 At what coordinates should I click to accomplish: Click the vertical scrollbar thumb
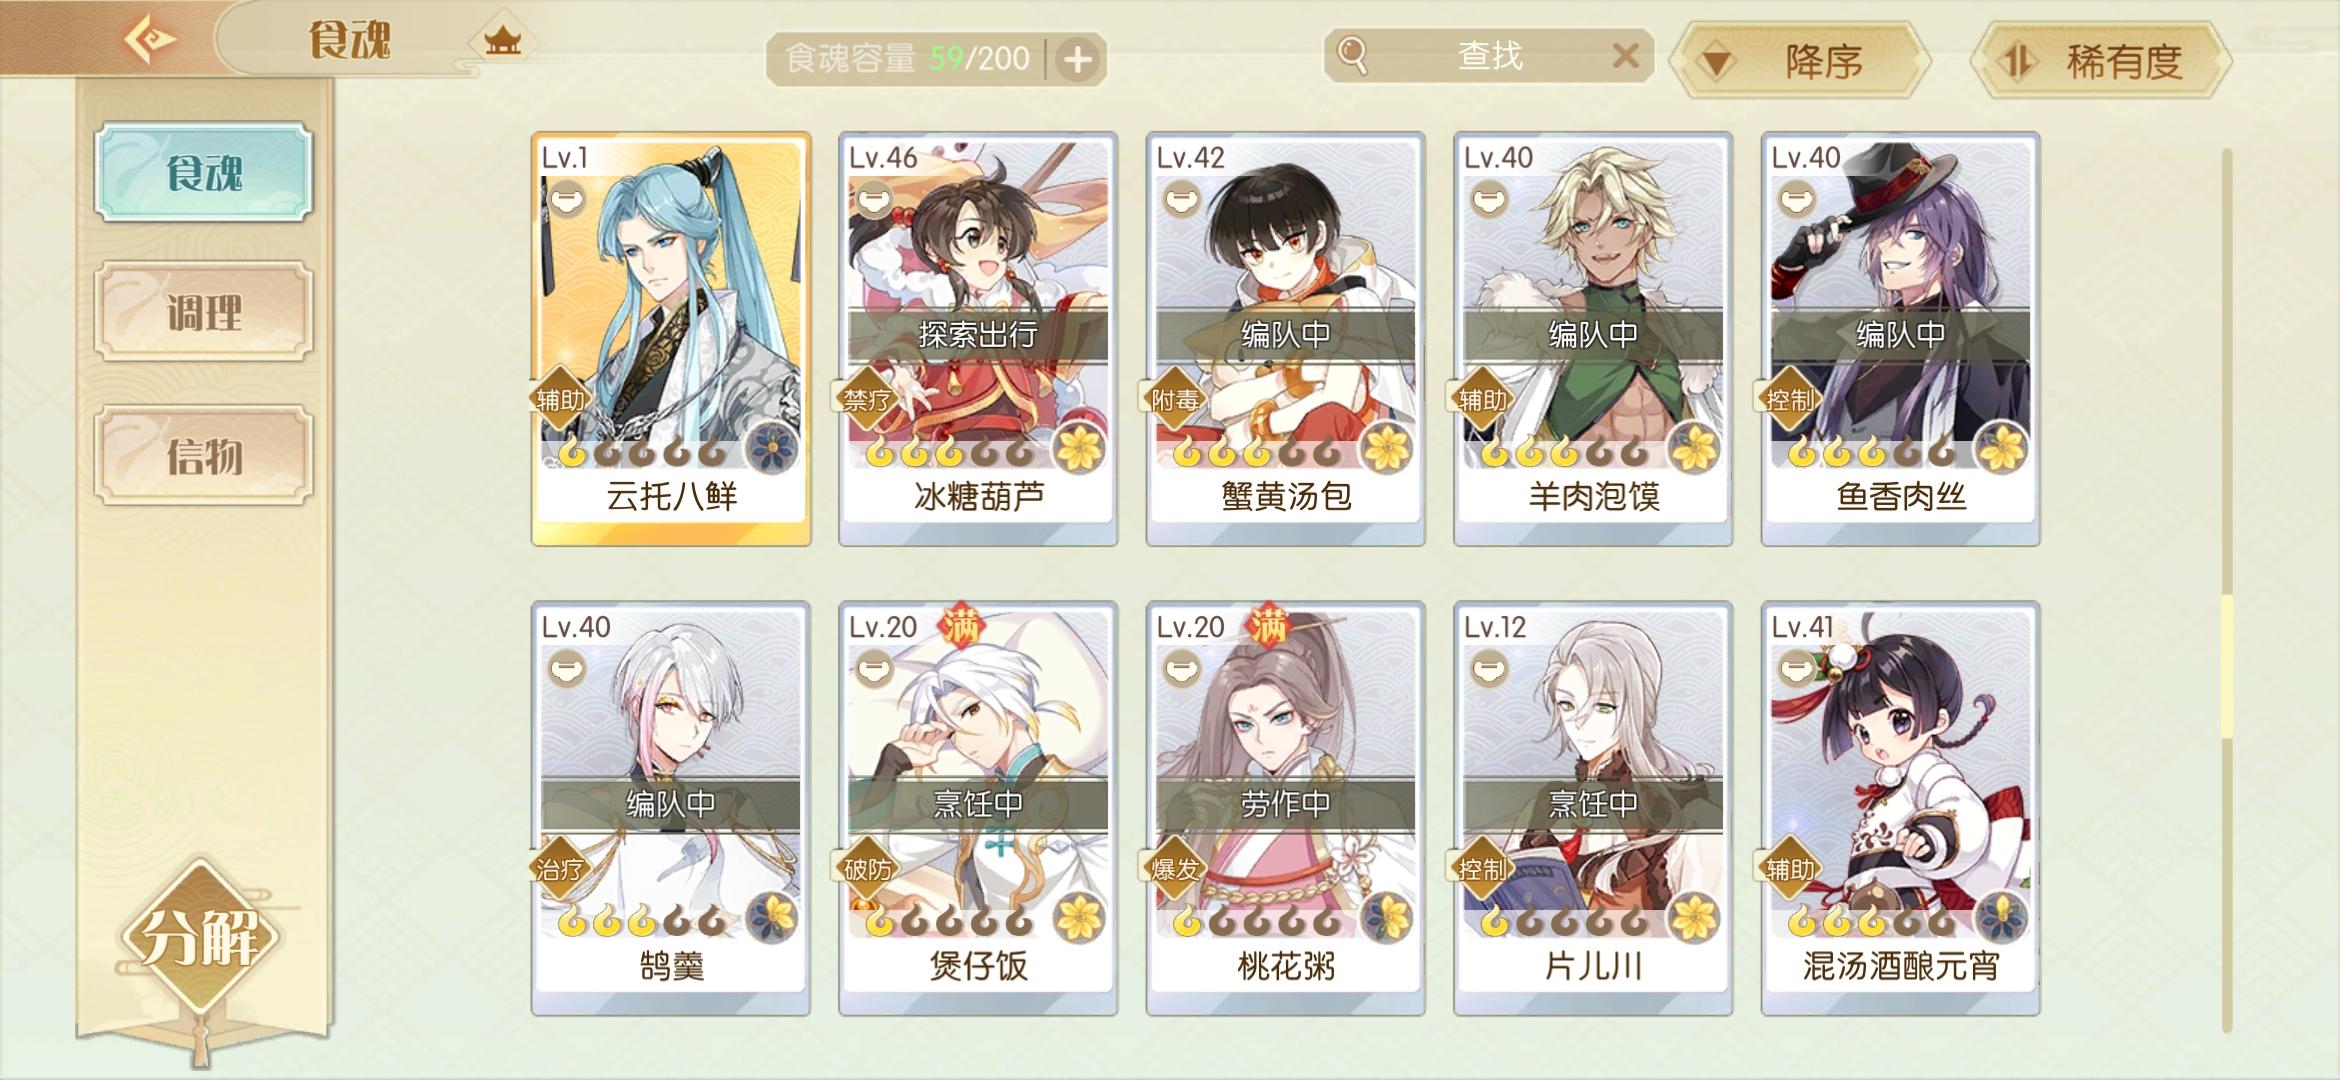2227,667
